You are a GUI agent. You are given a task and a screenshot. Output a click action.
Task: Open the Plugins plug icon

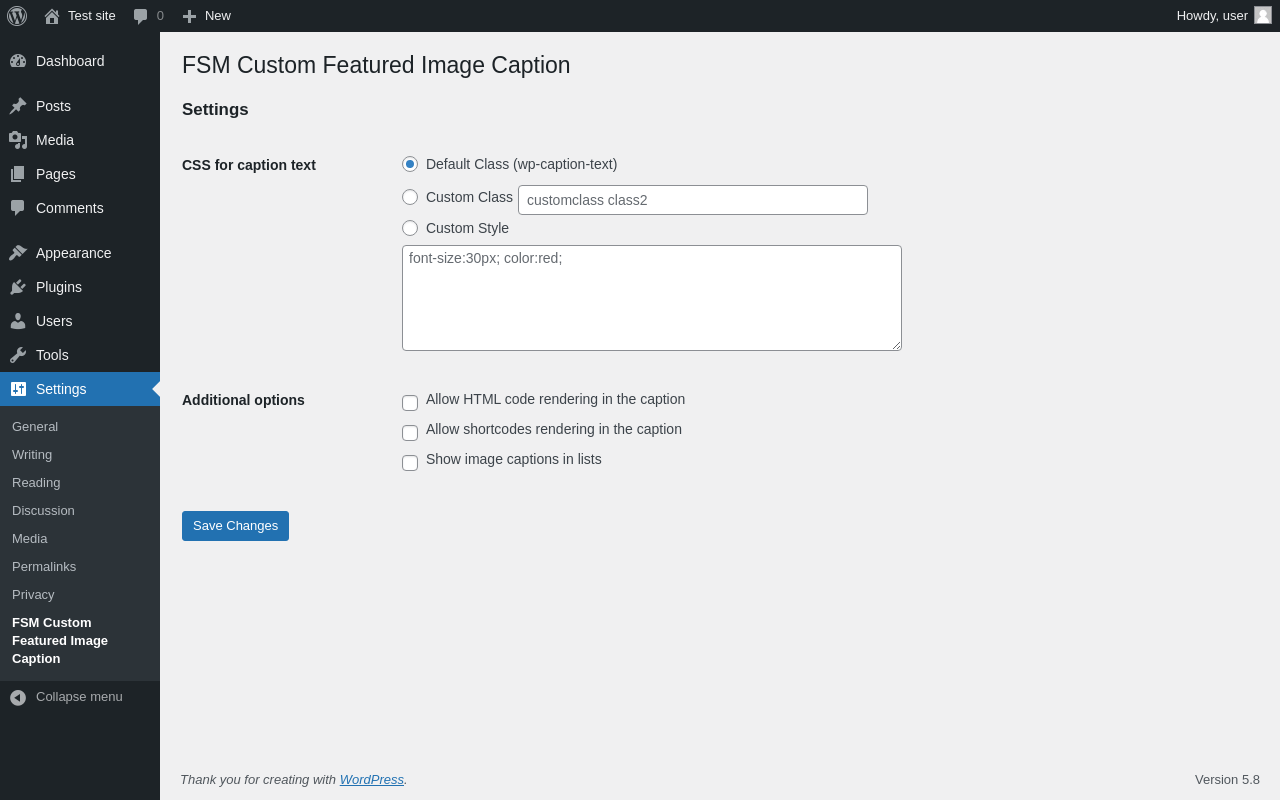(18, 287)
